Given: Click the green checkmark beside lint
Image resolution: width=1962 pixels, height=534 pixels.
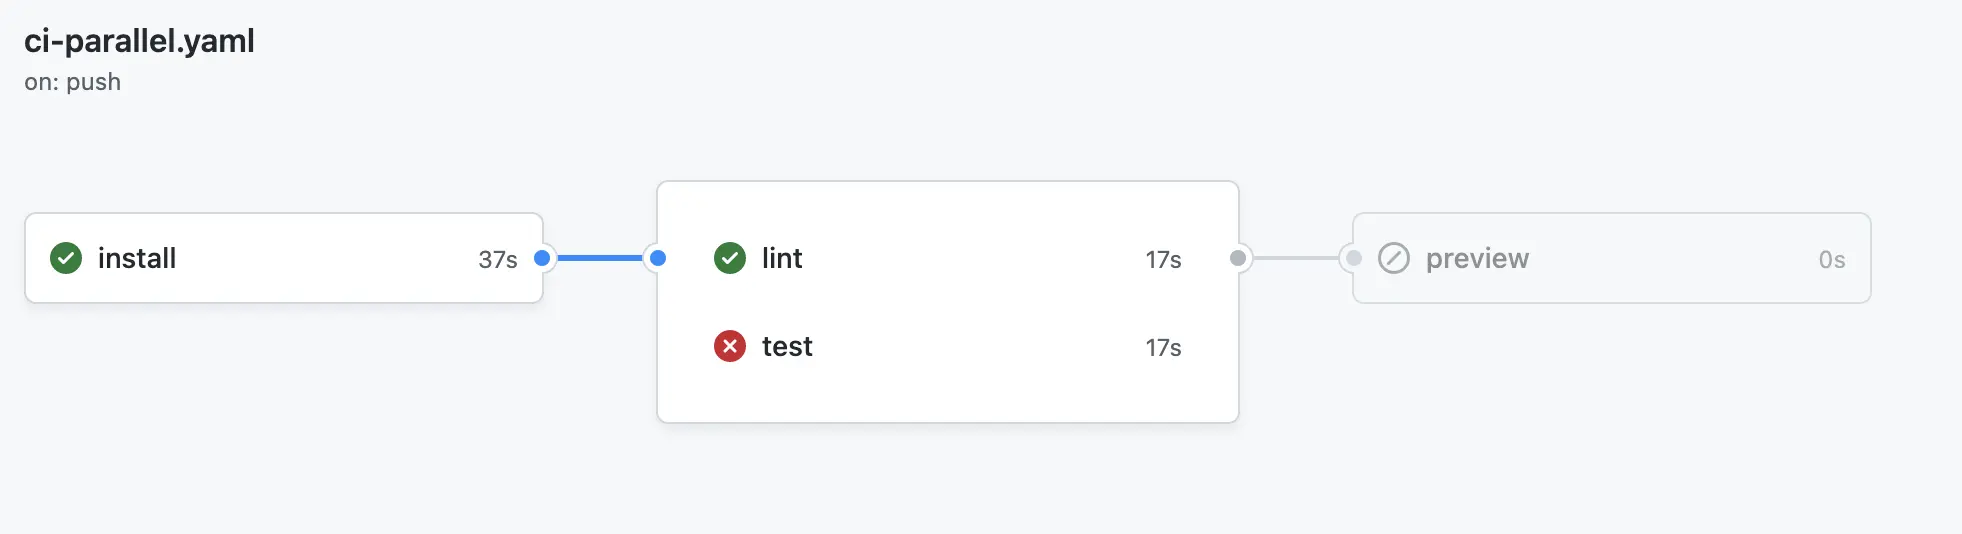Looking at the screenshot, I should coord(730,258).
